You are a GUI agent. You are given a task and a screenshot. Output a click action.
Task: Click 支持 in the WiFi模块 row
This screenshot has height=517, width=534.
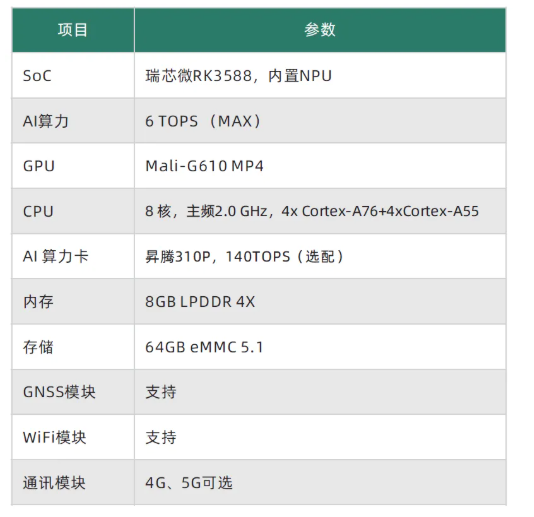(161, 437)
